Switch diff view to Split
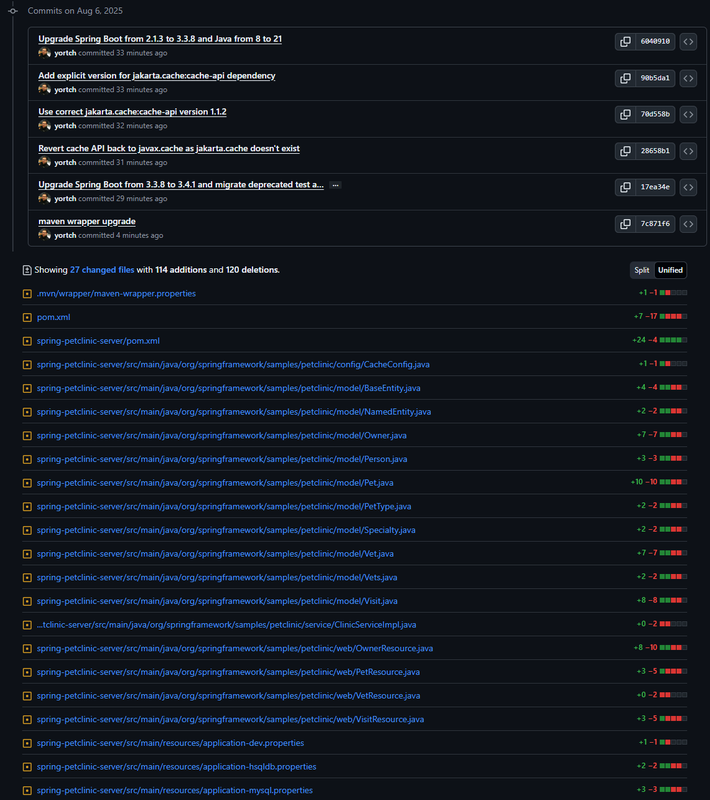The height and width of the screenshot is (800, 710). pos(642,270)
